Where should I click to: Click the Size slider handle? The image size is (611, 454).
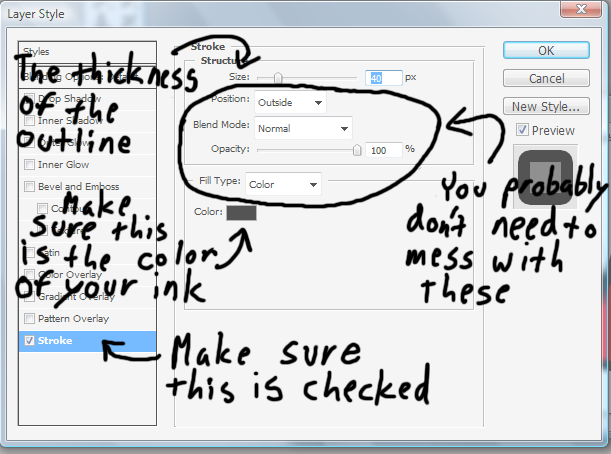pyautogui.click(x=277, y=77)
